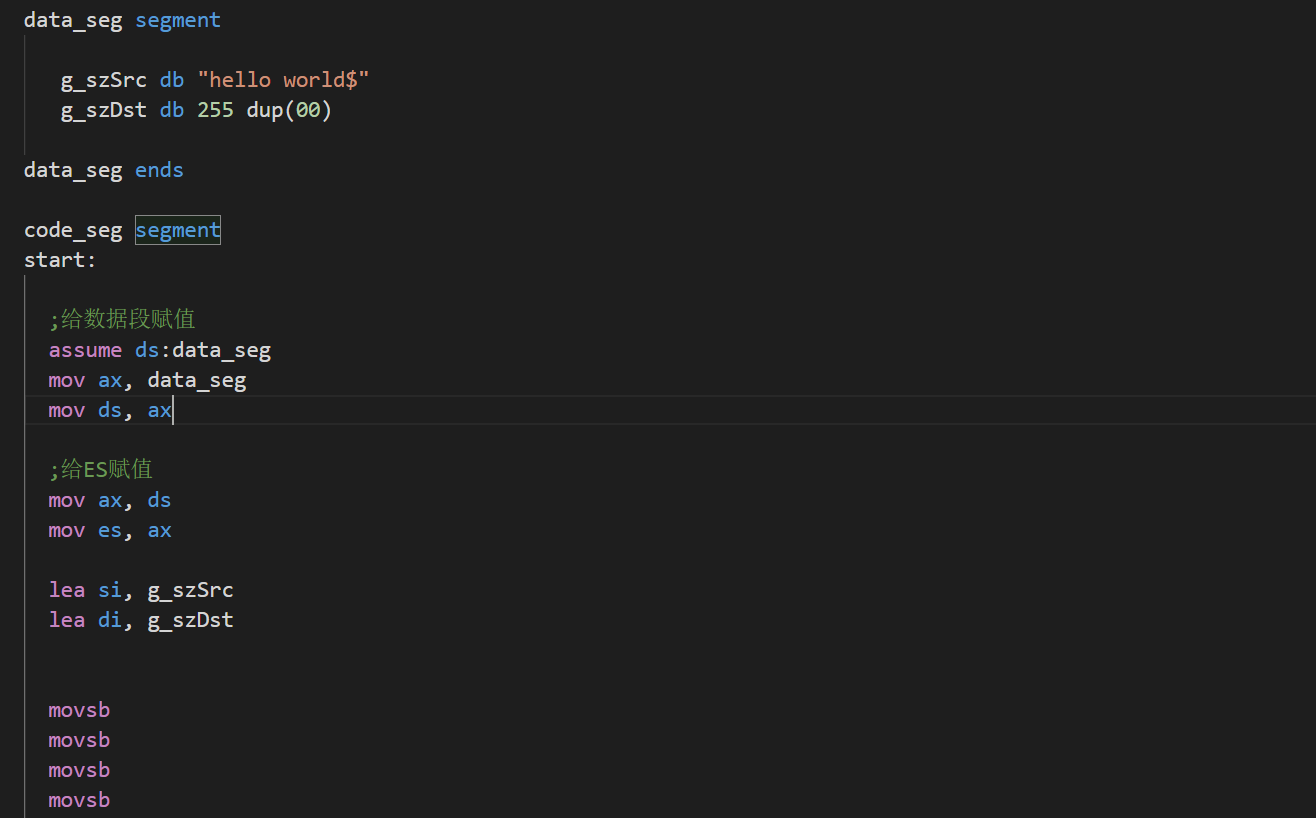Click the last visible movsb instruction
This screenshot has height=818, width=1316.
click(x=79, y=800)
